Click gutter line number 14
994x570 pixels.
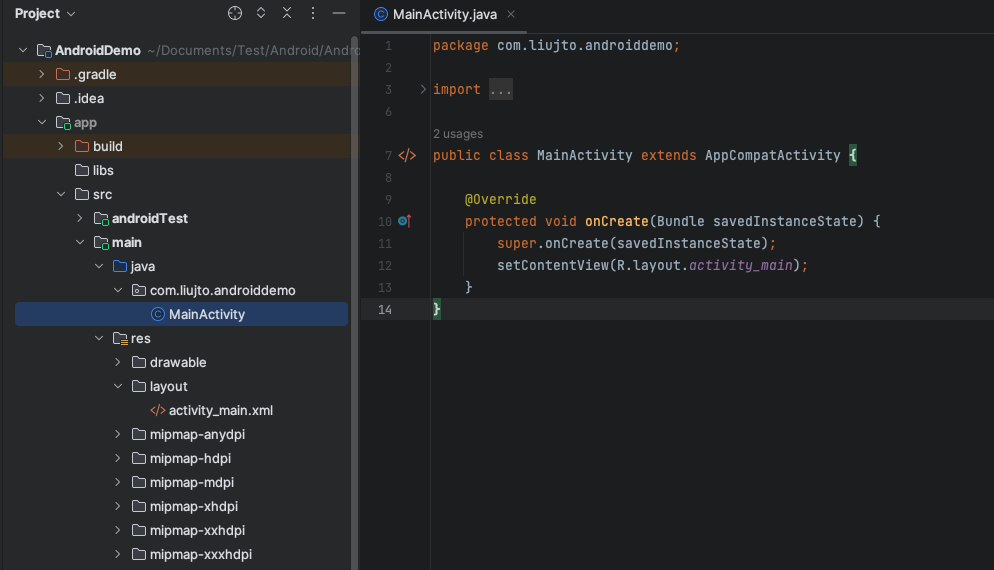[x=385, y=309]
